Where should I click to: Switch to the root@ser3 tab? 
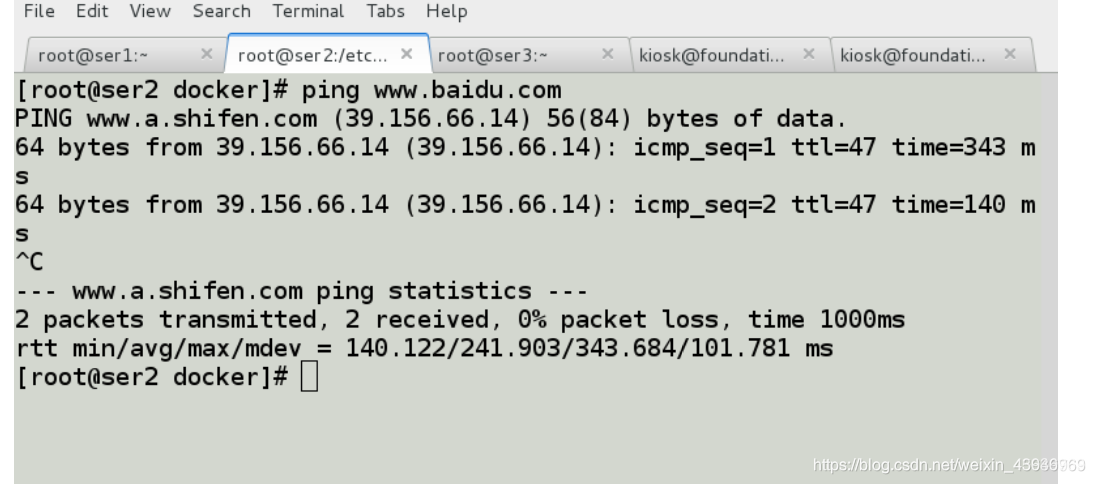pos(520,54)
